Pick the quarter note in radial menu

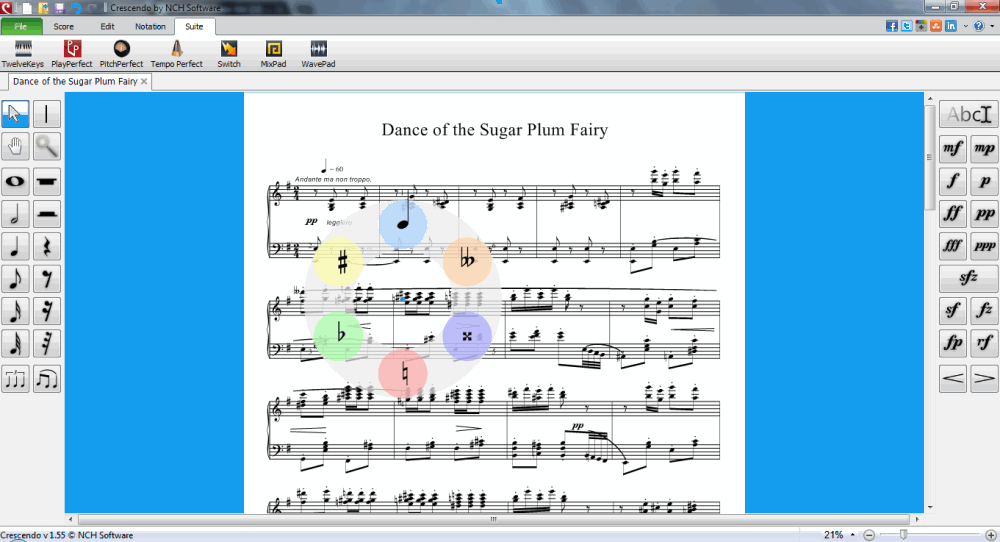[x=403, y=224]
